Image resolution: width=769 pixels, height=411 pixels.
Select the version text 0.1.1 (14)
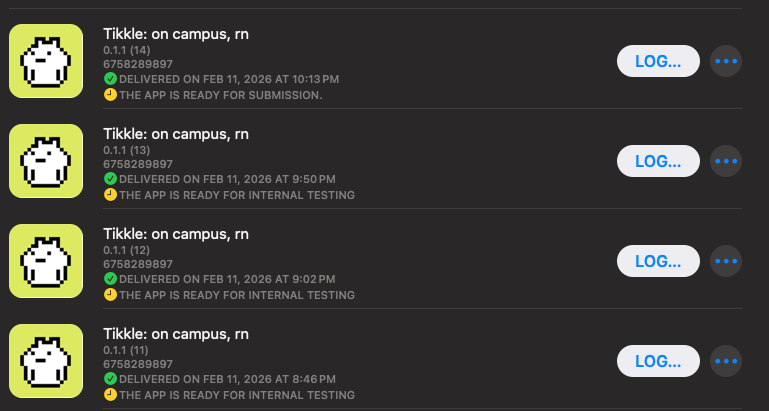pos(127,50)
